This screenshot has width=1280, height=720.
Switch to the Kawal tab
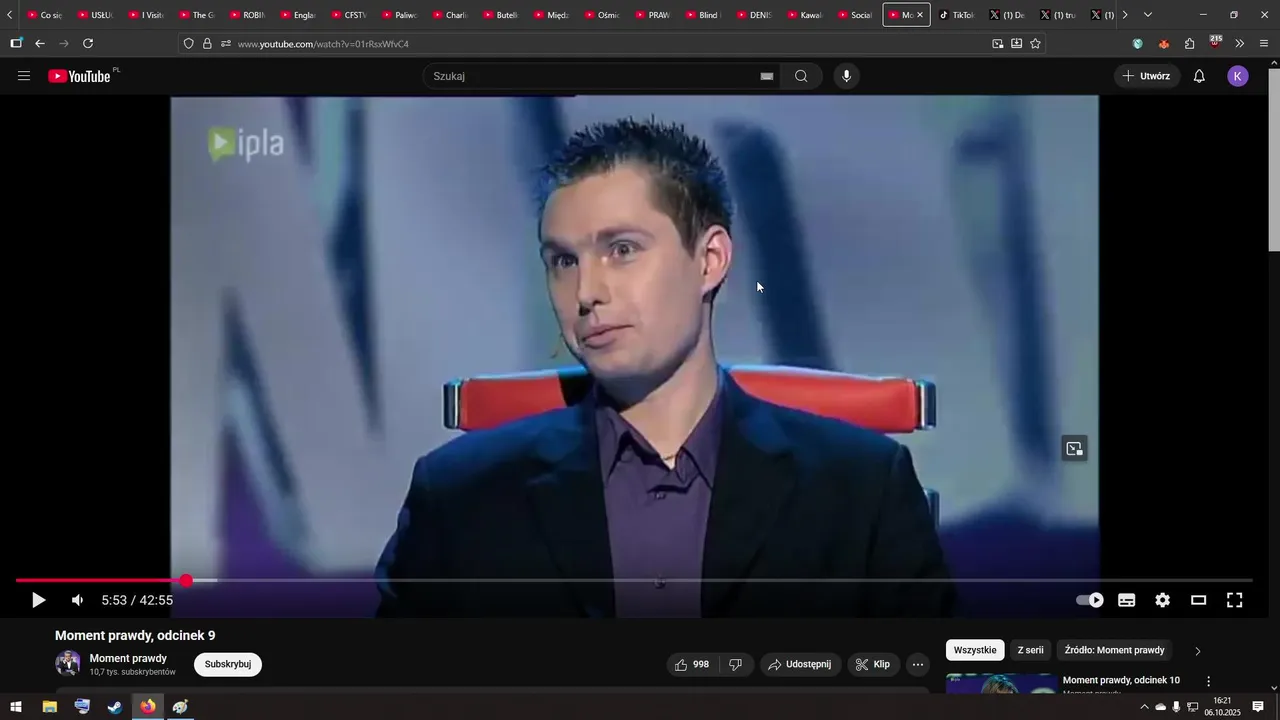pyautogui.click(x=804, y=15)
